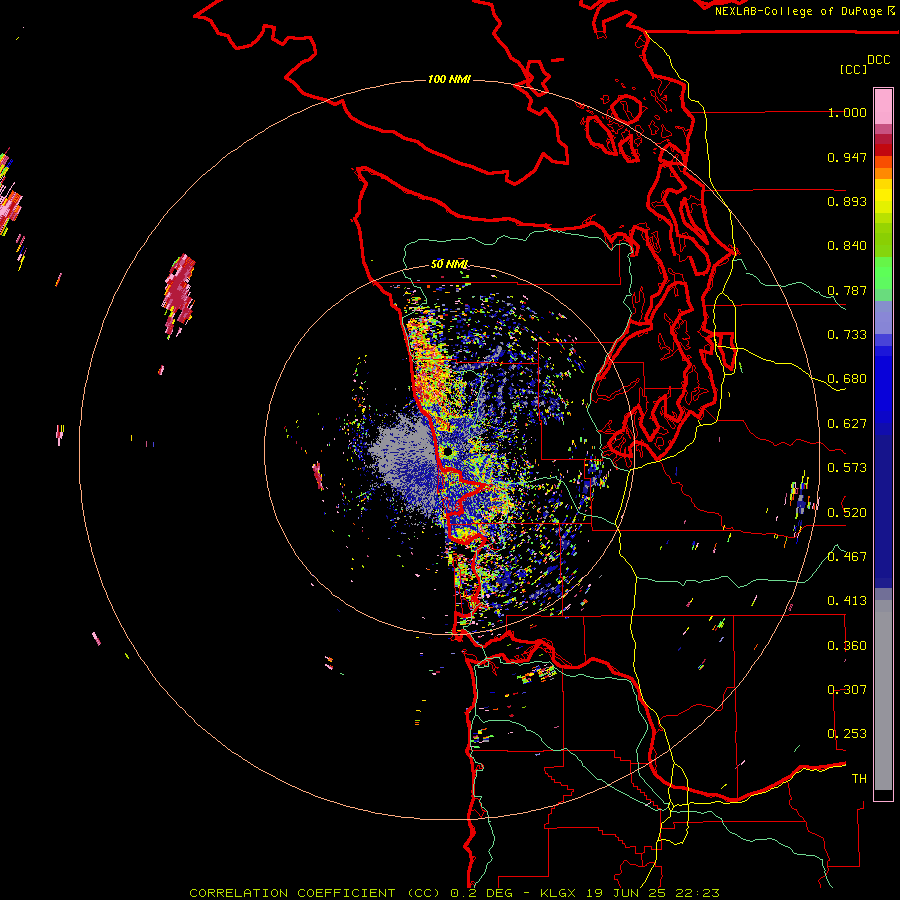Select the 0.467 color scale value

847,557
